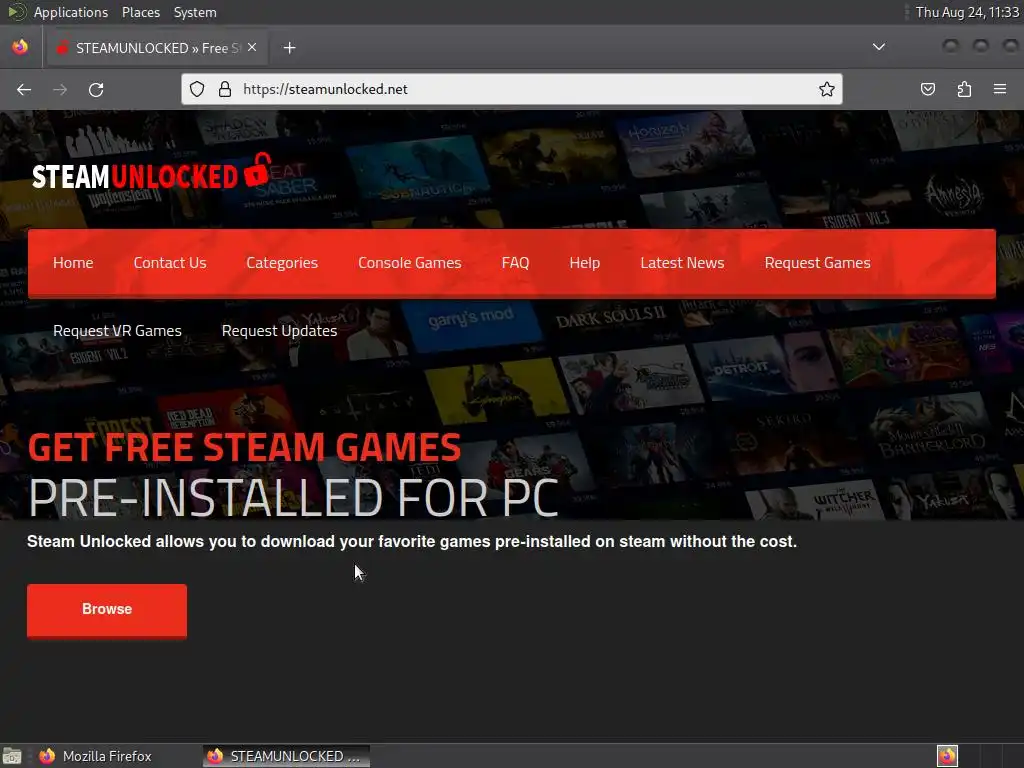Open the System menu in top panel

tap(195, 12)
